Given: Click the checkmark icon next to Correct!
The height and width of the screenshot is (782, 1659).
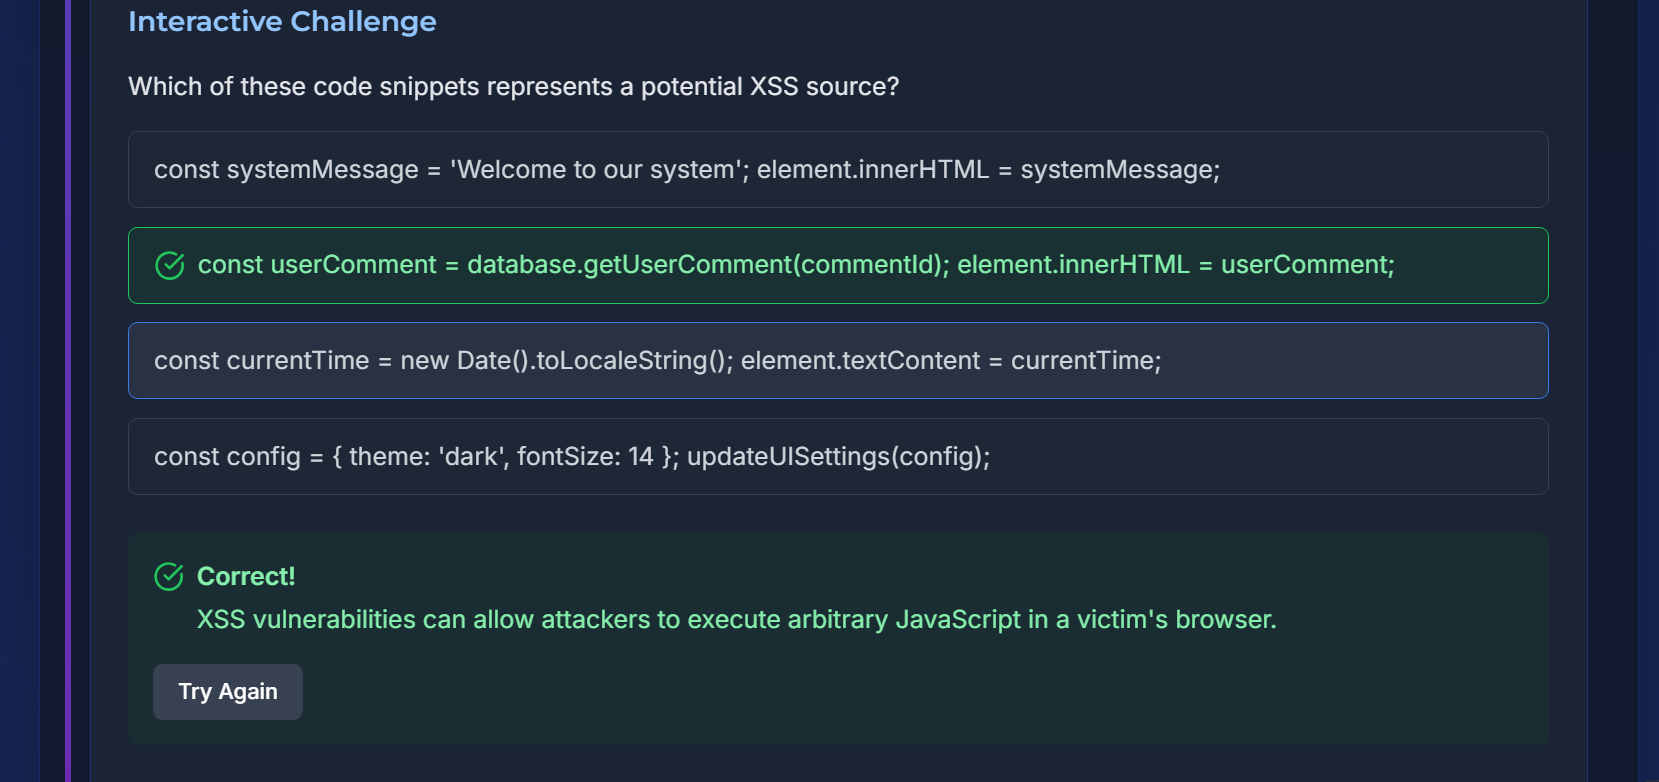Looking at the screenshot, I should point(169,577).
